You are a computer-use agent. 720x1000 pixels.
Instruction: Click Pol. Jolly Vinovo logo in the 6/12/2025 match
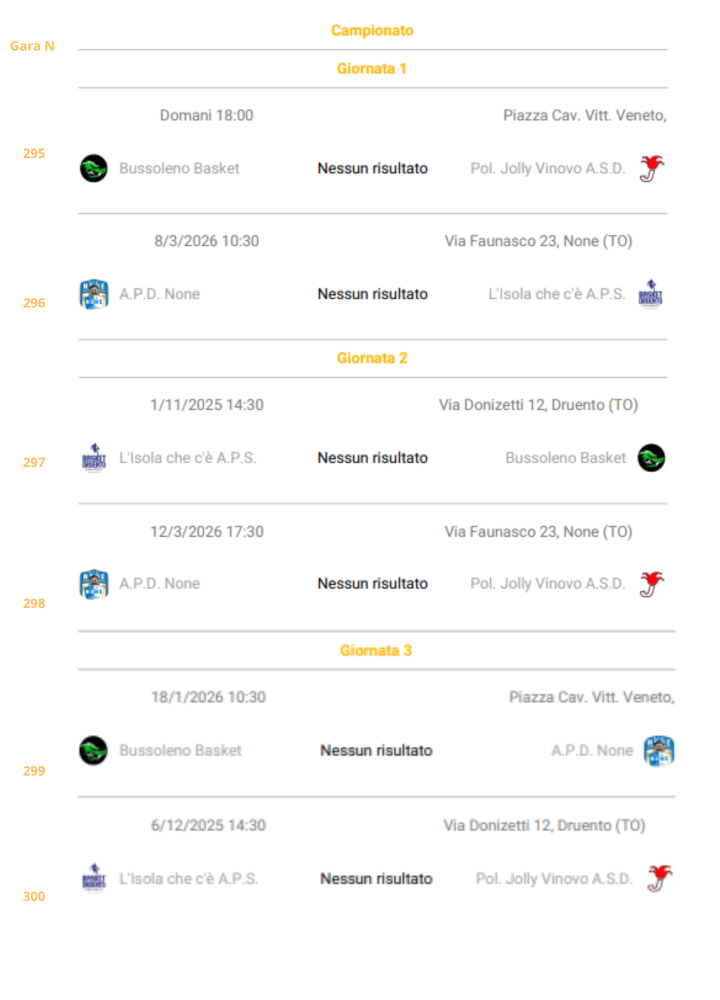[659, 878]
